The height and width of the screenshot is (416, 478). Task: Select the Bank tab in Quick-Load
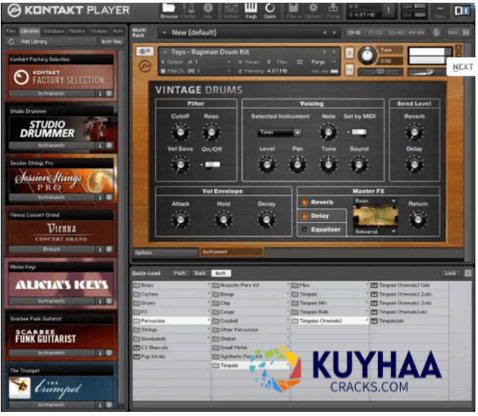point(200,273)
